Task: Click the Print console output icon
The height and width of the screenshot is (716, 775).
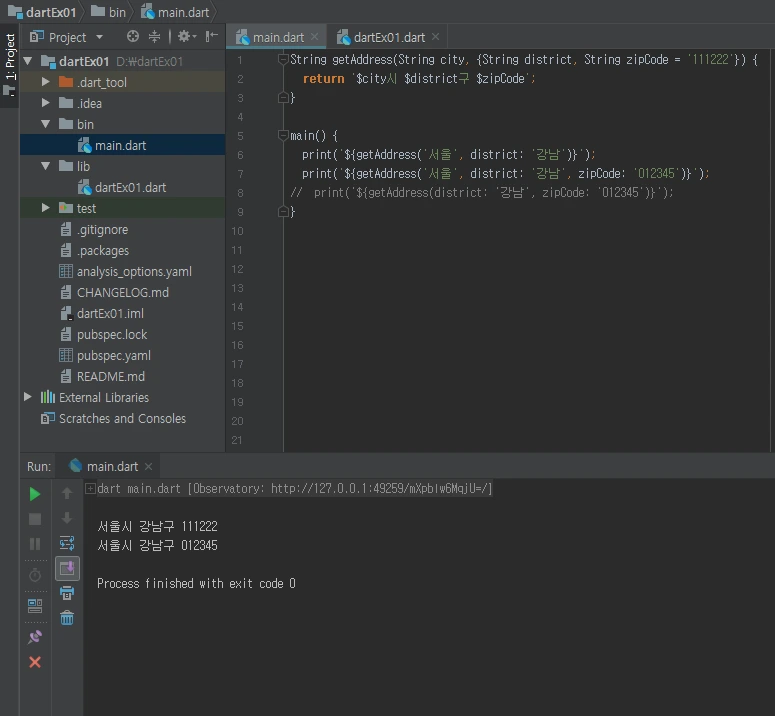Action: 67,593
